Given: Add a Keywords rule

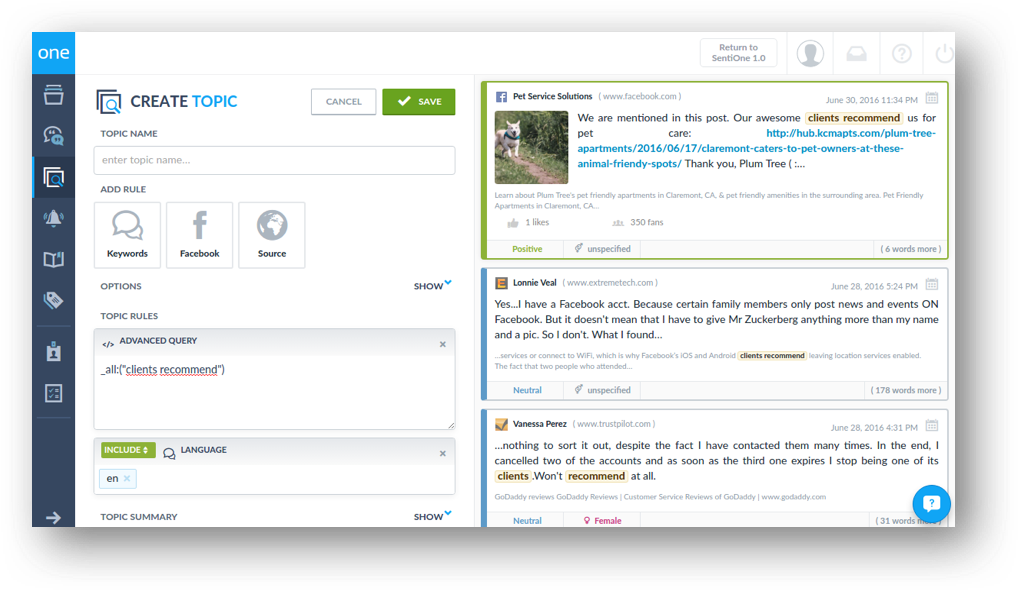Looking at the screenshot, I should tap(128, 235).
